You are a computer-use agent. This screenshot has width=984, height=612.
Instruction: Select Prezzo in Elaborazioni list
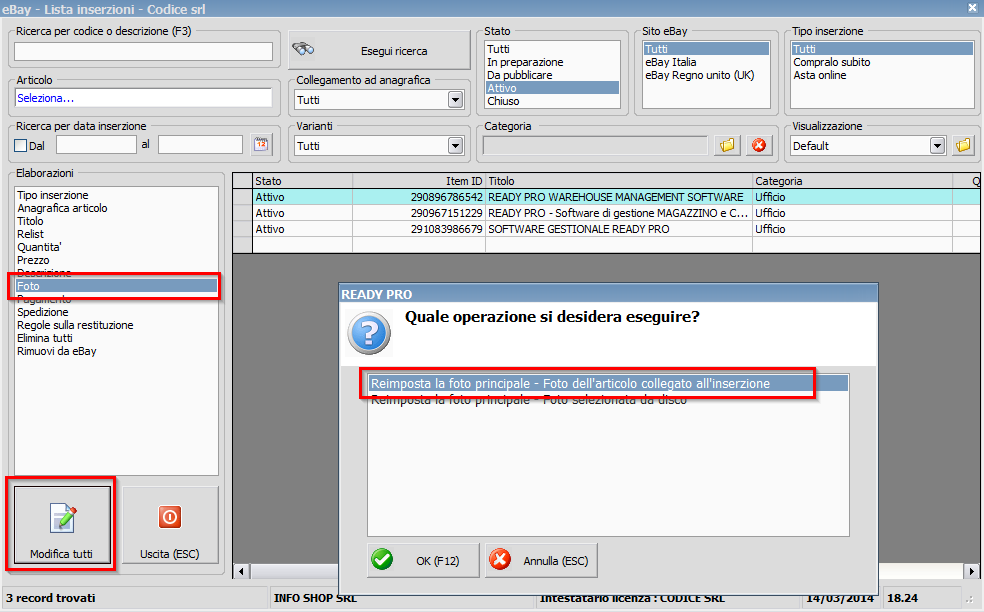click(116, 260)
